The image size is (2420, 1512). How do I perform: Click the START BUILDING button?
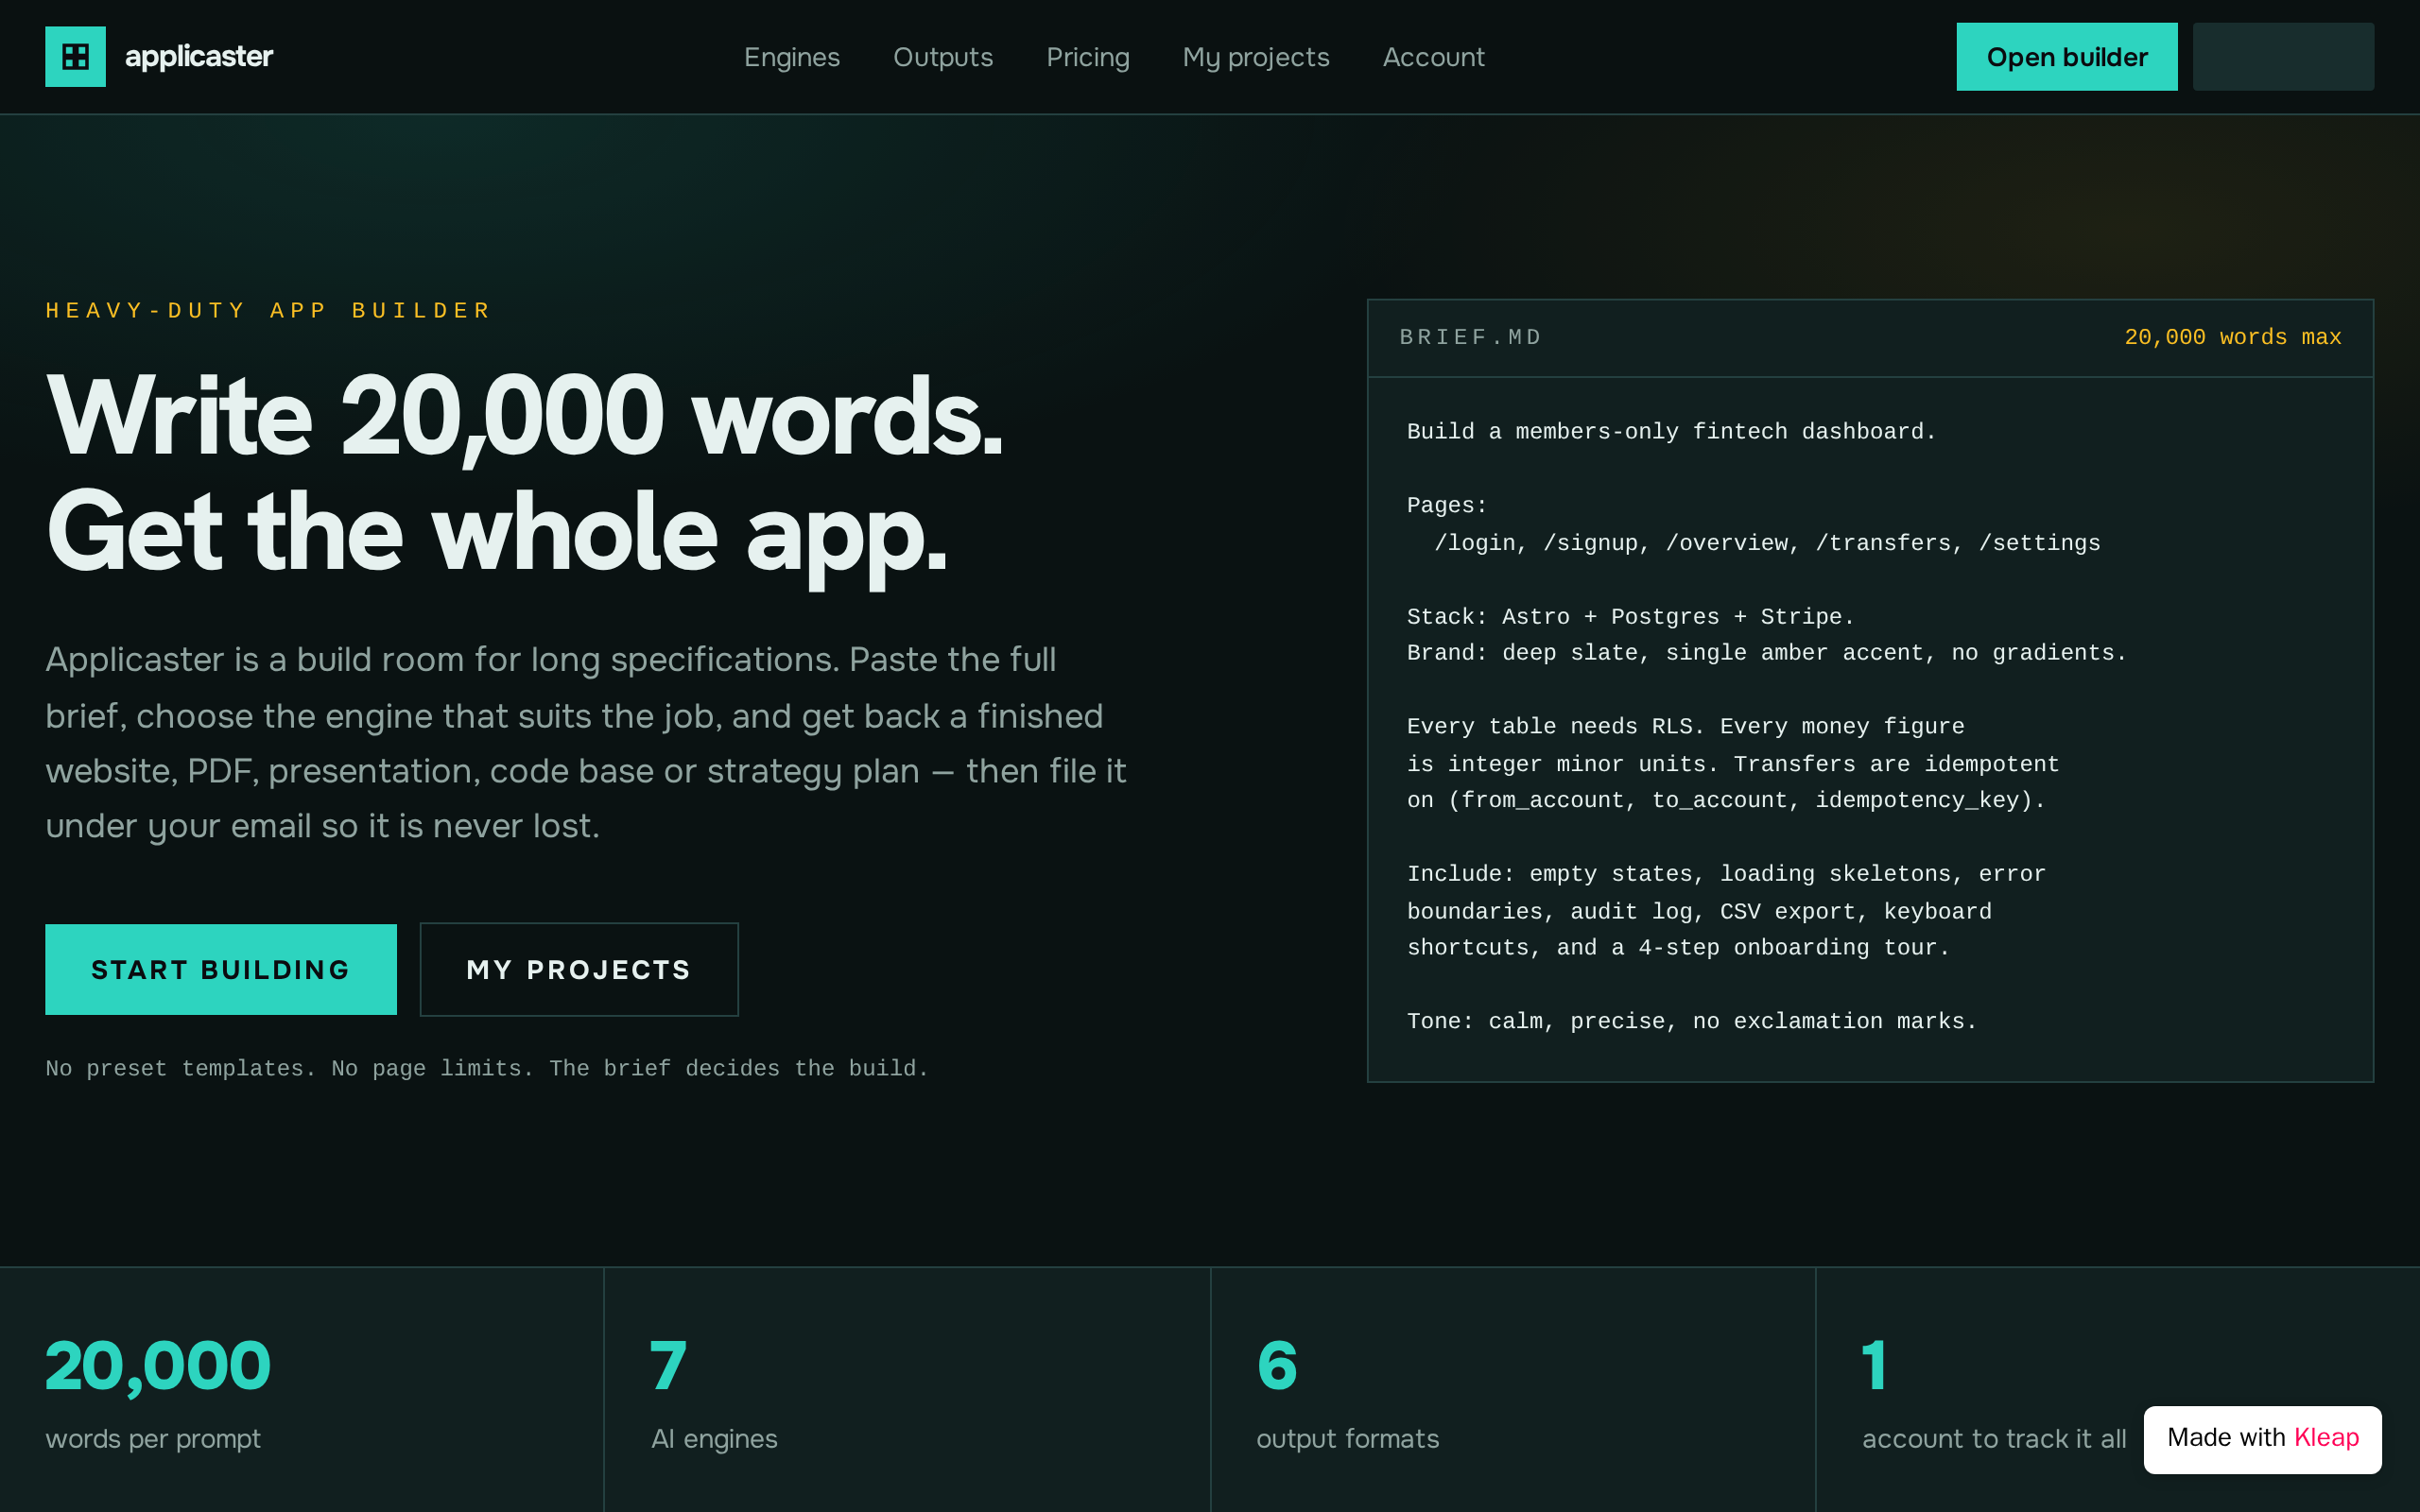[x=220, y=969]
